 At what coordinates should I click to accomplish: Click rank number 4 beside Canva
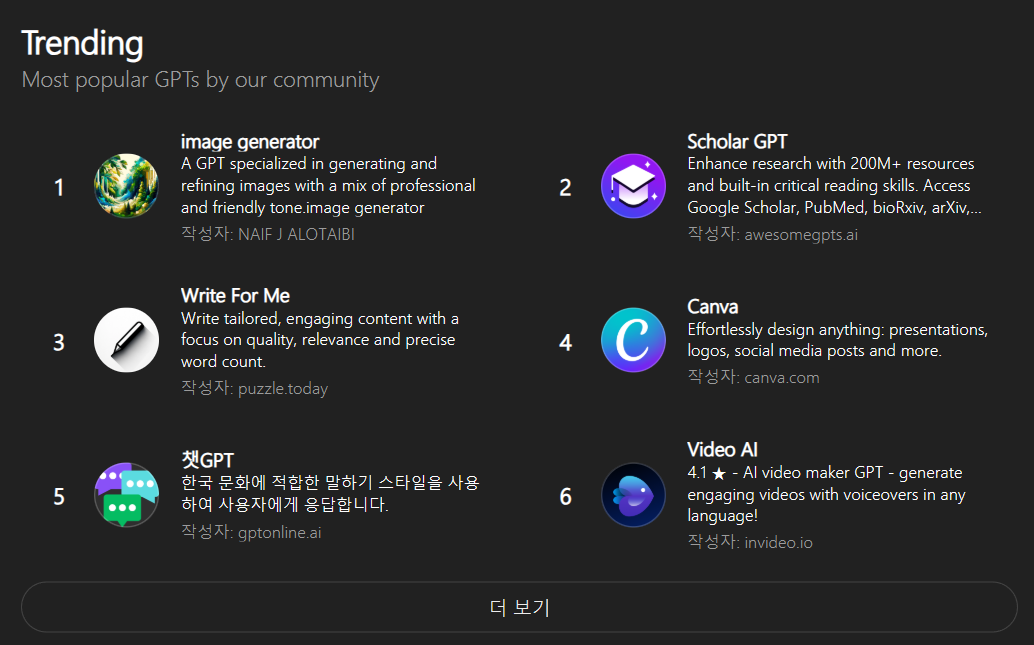click(x=565, y=342)
